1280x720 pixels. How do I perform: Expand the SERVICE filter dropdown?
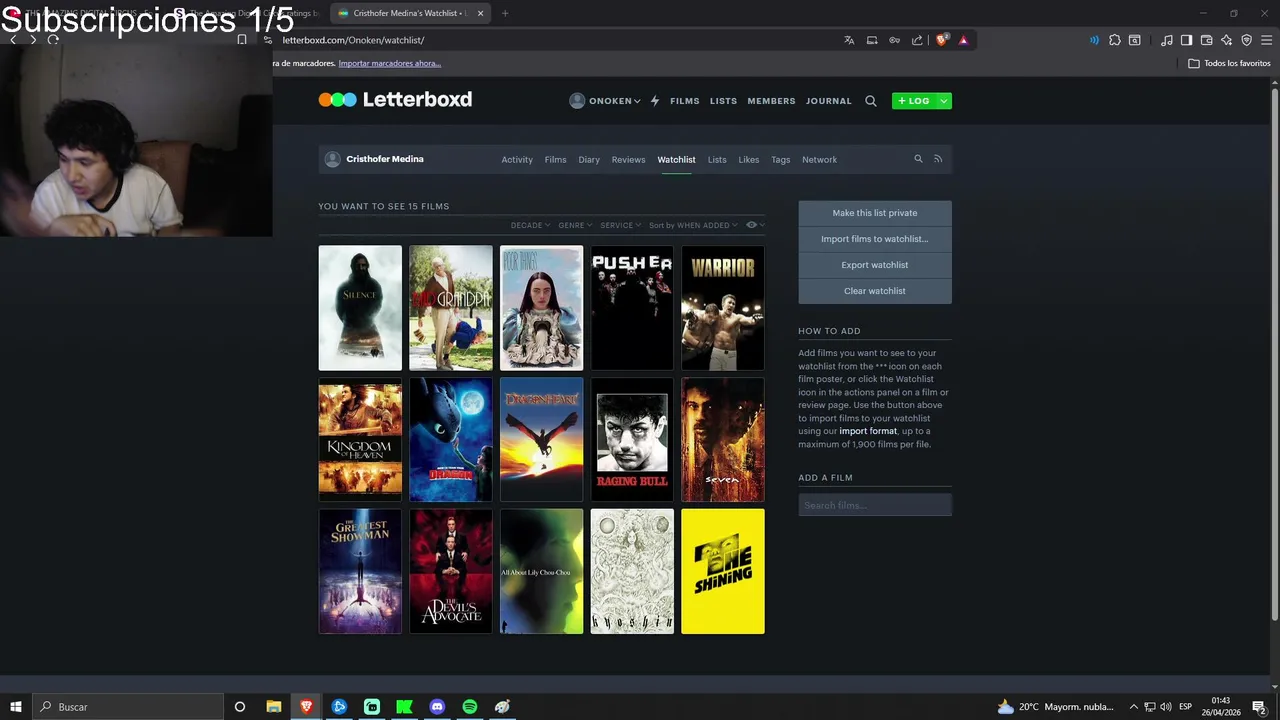click(620, 225)
